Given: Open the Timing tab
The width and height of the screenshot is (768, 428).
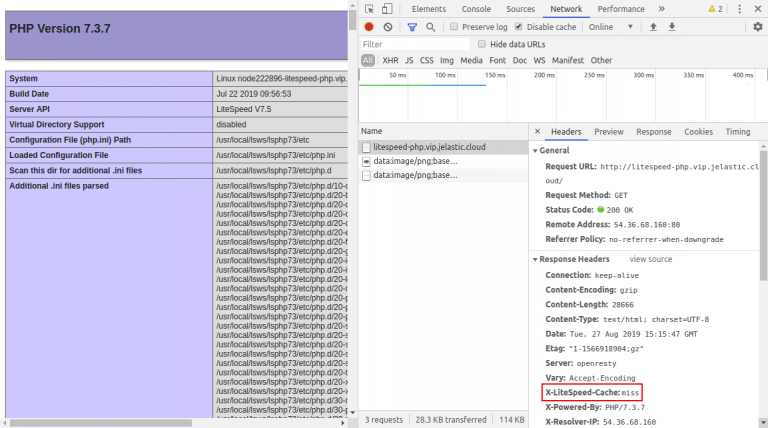Looking at the screenshot, I should [738, 132].
